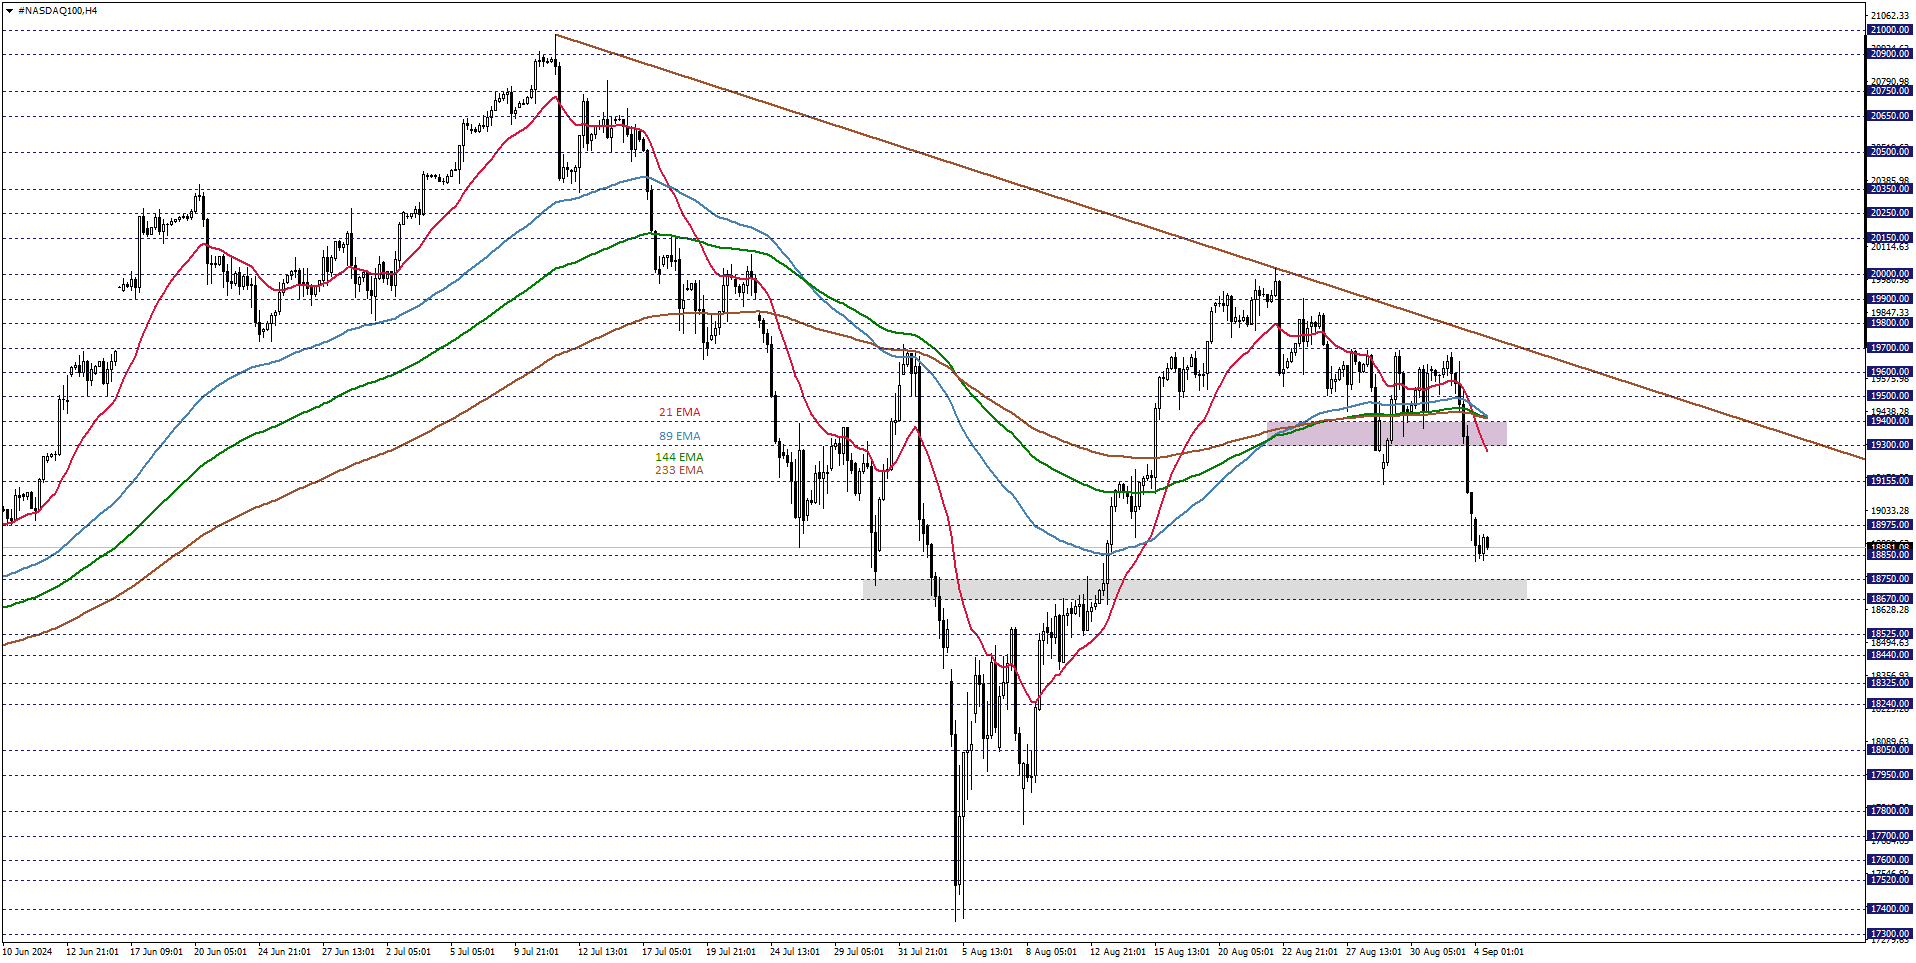Click the 20250.00 price level label

click(x=1890, y=213)
